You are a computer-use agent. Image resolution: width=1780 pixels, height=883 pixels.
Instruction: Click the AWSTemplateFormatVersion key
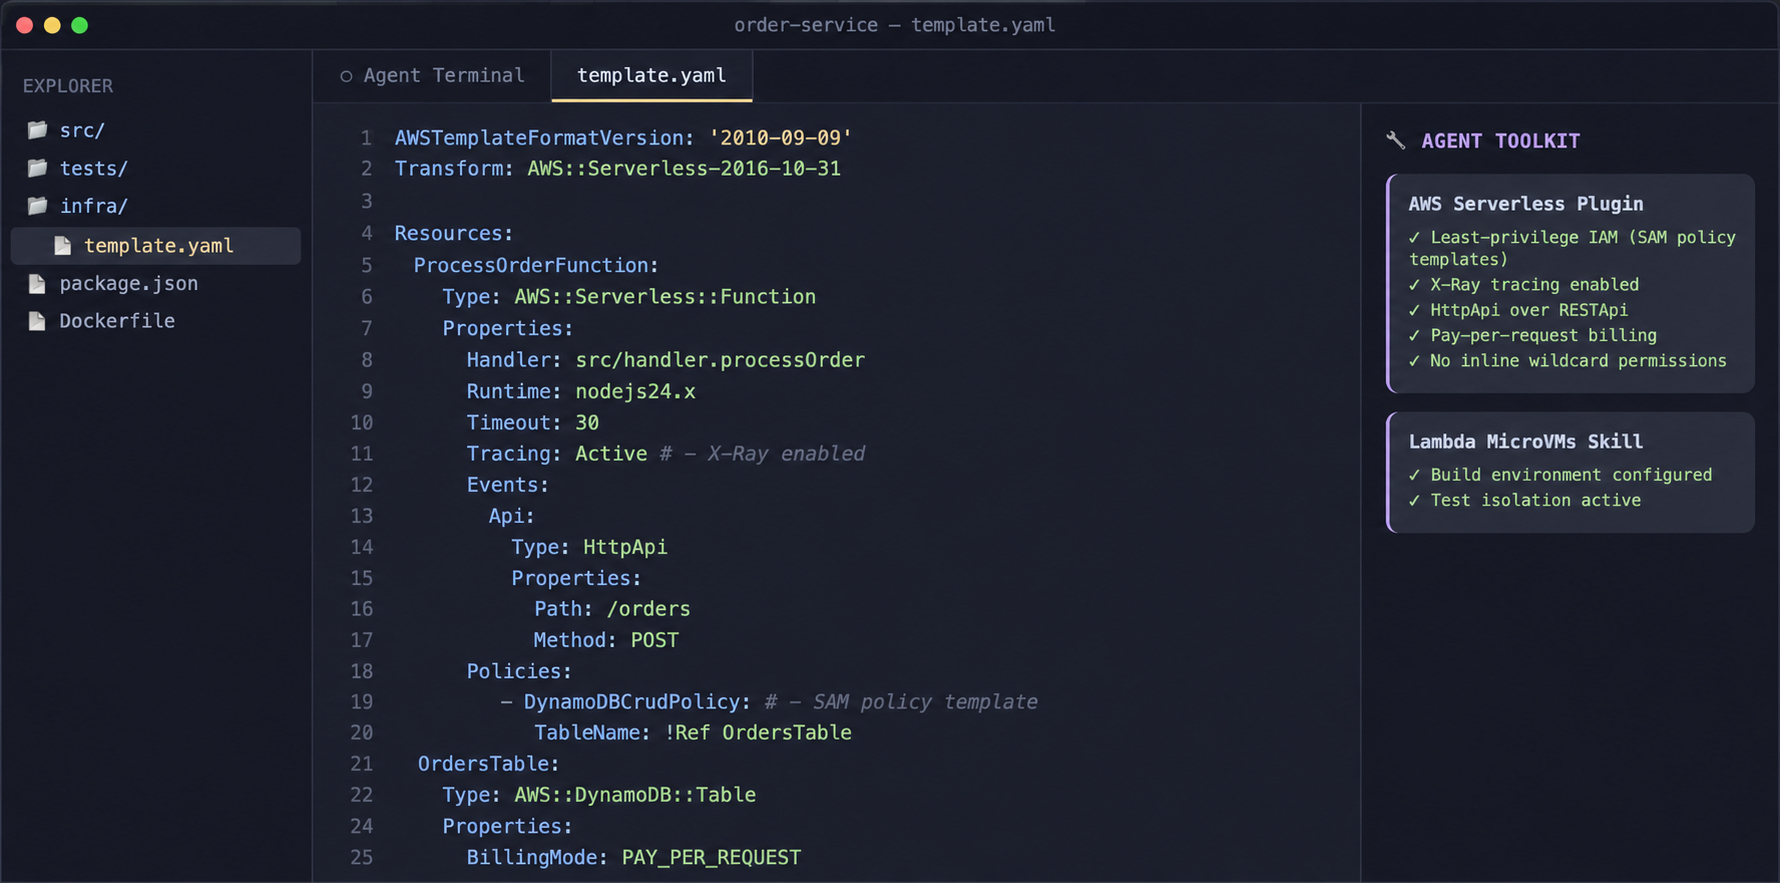[544, 138]
